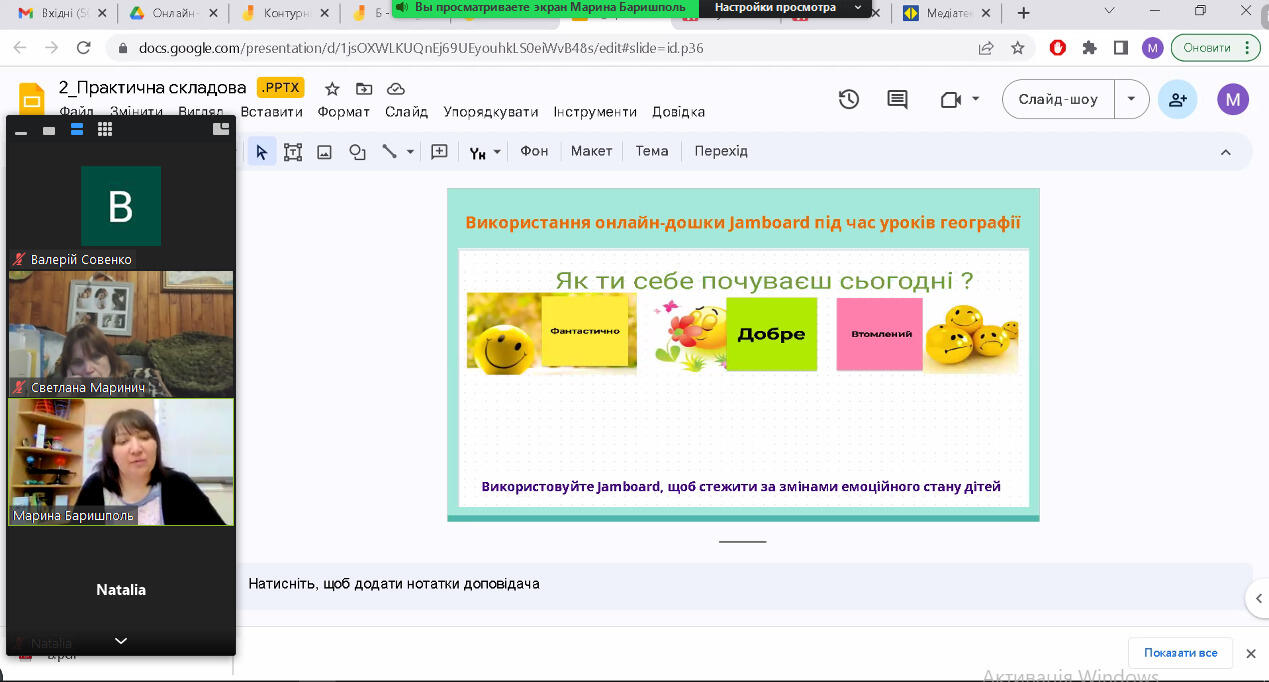The image size is (1269, 682).
Task: Star the presentation 2_Практична складова
Action: 332,89
